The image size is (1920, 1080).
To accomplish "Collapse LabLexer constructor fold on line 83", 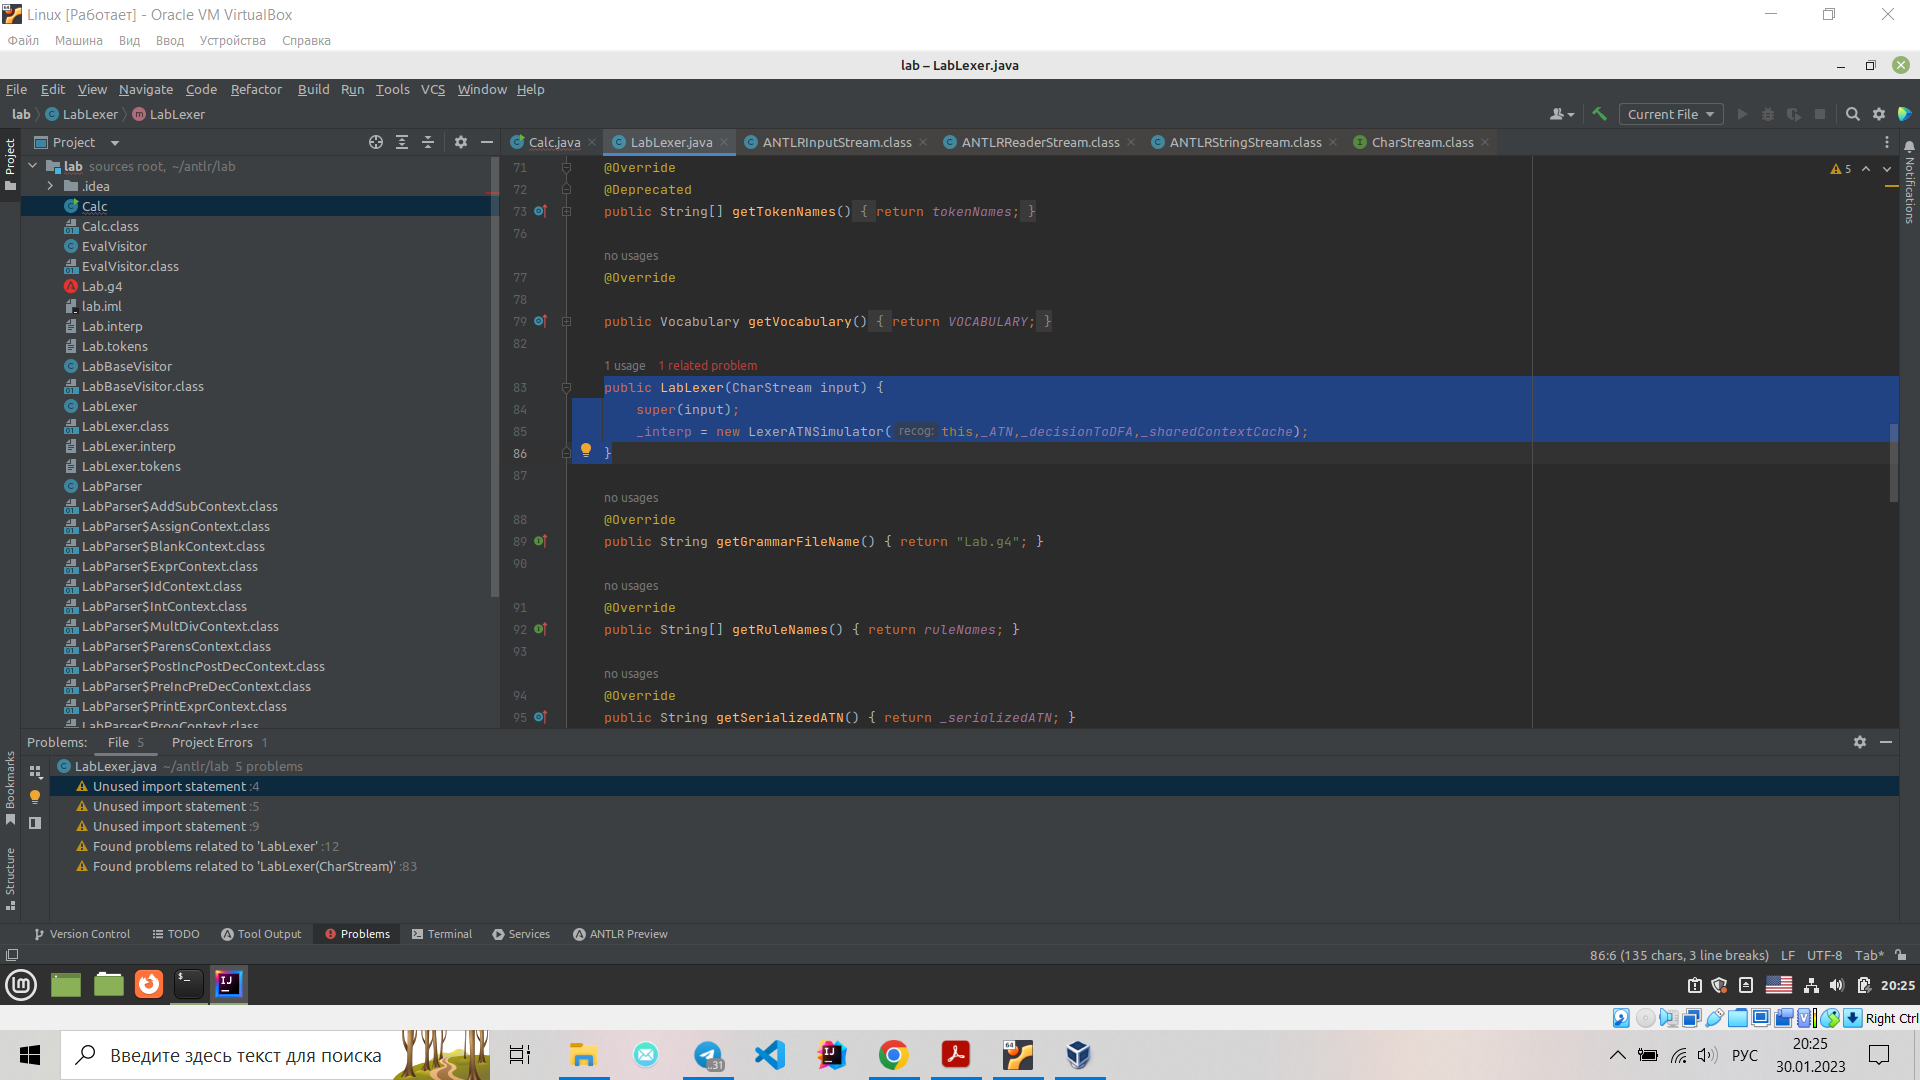I will pyautogui.click(x=566, y=387).
